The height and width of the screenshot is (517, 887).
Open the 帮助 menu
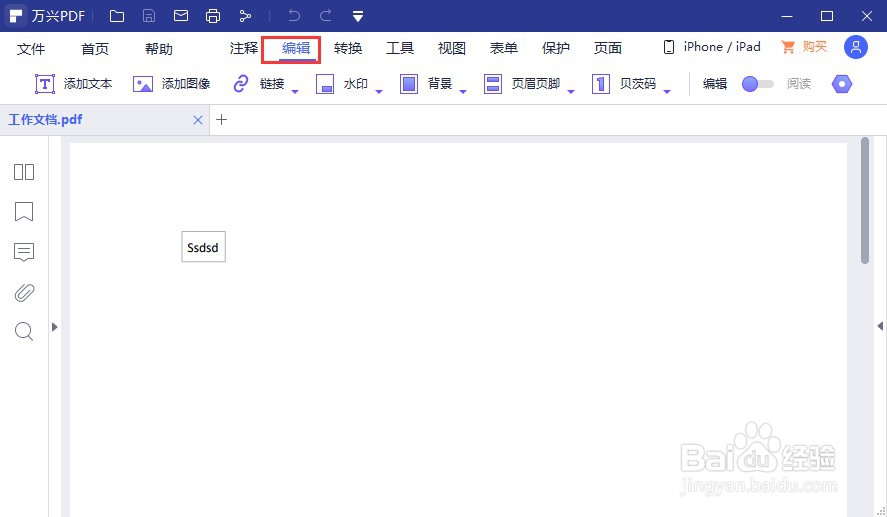pyautogui.click(x=159, y=49)
